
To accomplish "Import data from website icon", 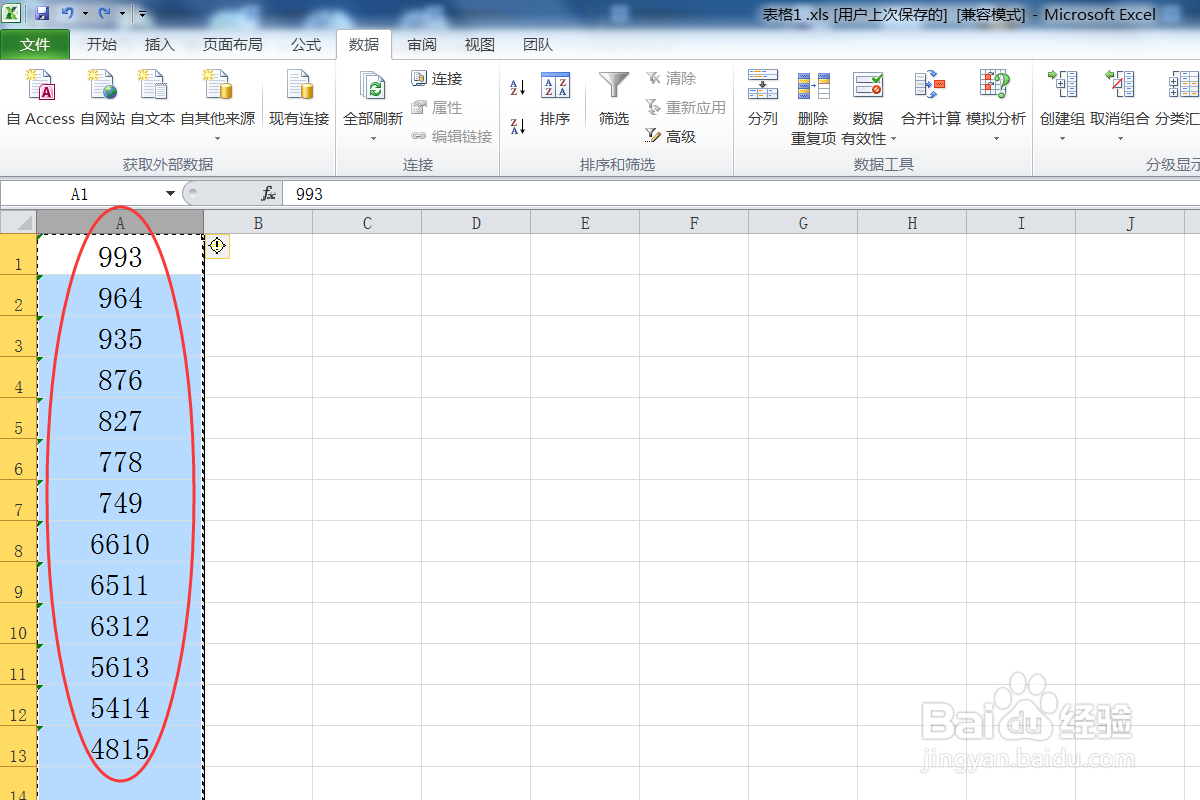I will (103, 85).
